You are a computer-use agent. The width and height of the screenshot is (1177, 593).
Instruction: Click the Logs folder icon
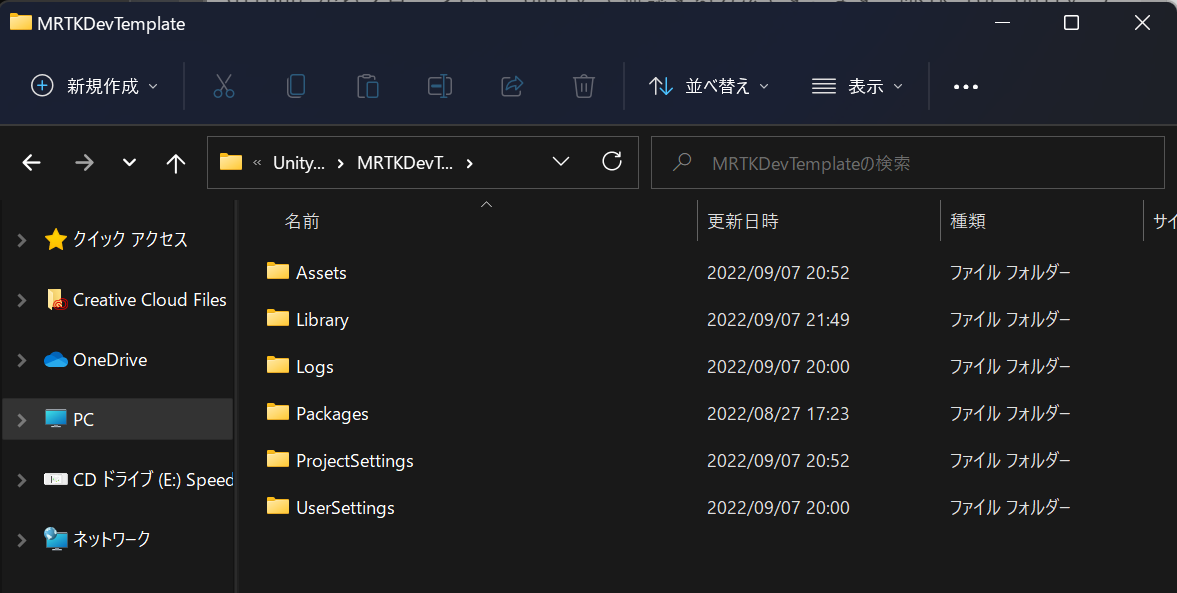(x=278, y=366)
